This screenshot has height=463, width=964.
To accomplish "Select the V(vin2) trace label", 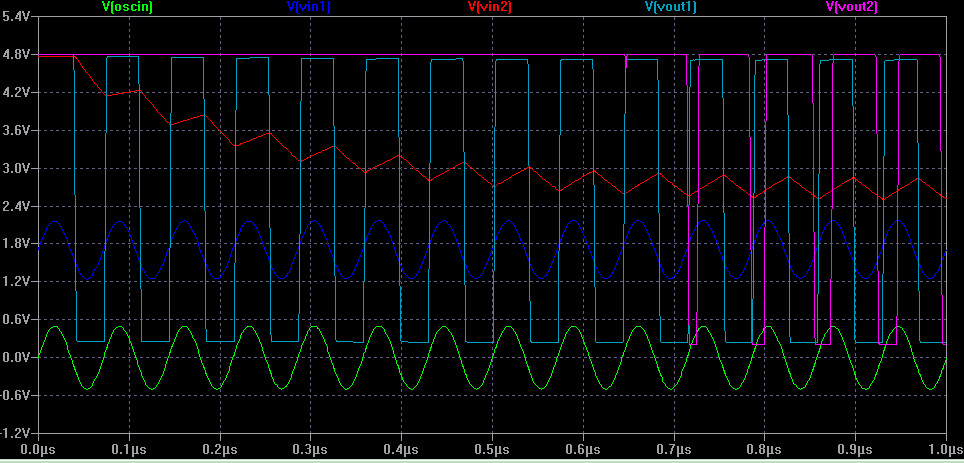I will [490, 7].
